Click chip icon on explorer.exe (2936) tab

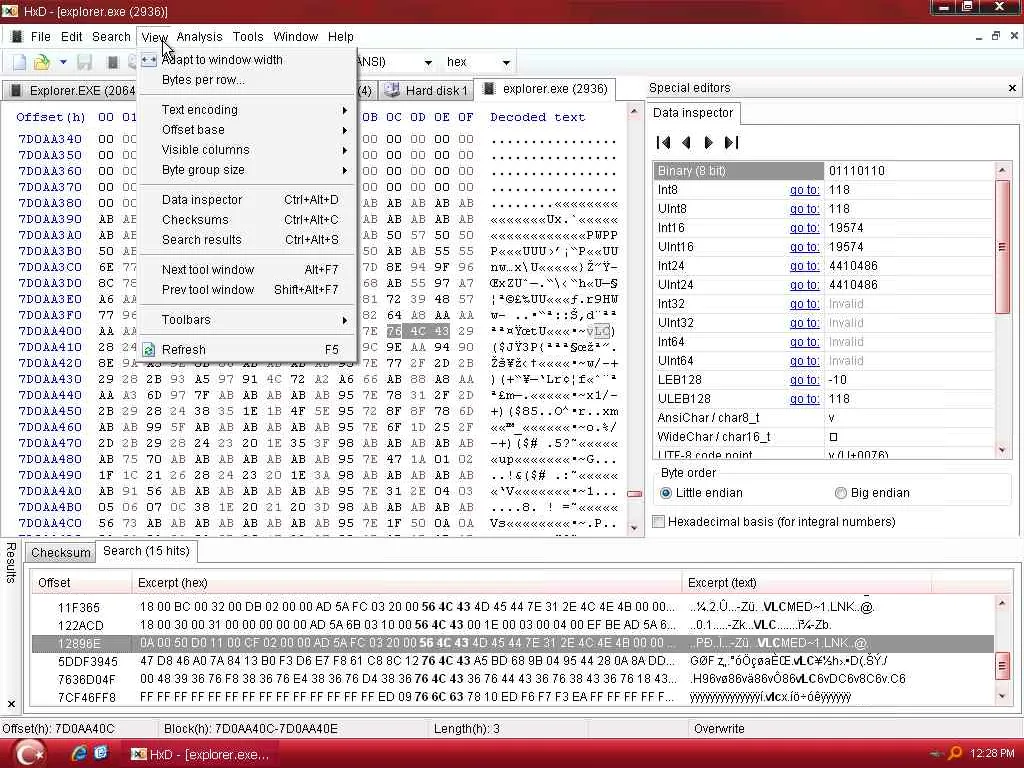(489, 89)
